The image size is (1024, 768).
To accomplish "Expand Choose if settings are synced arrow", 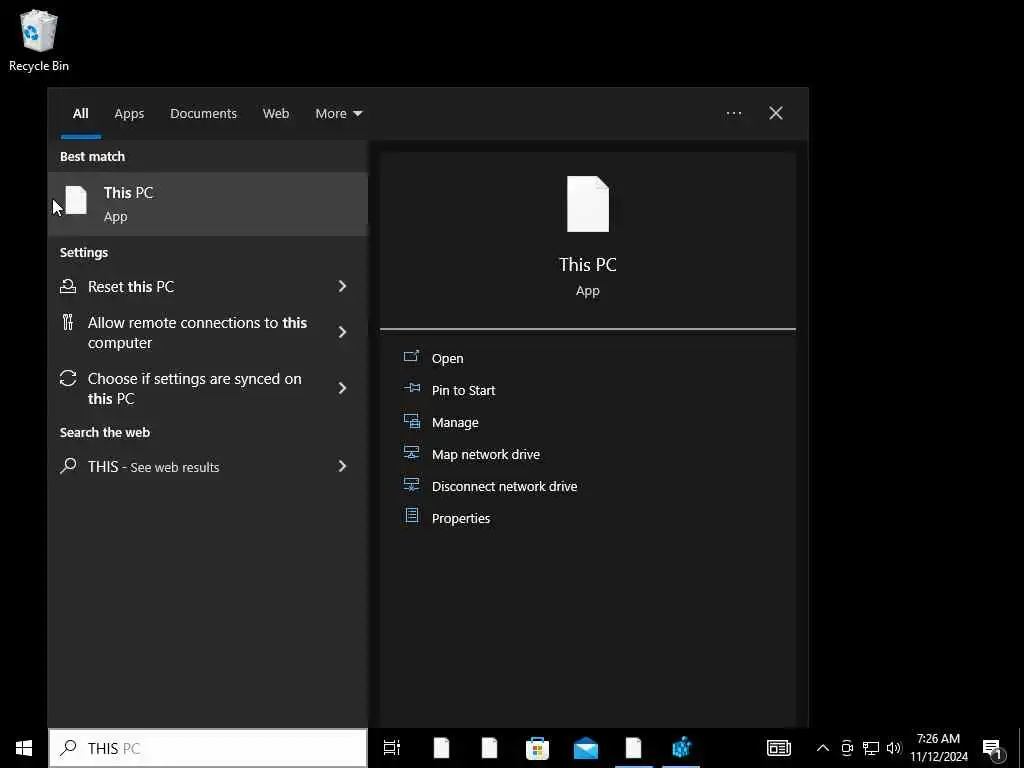I will (x=342, y=388).
